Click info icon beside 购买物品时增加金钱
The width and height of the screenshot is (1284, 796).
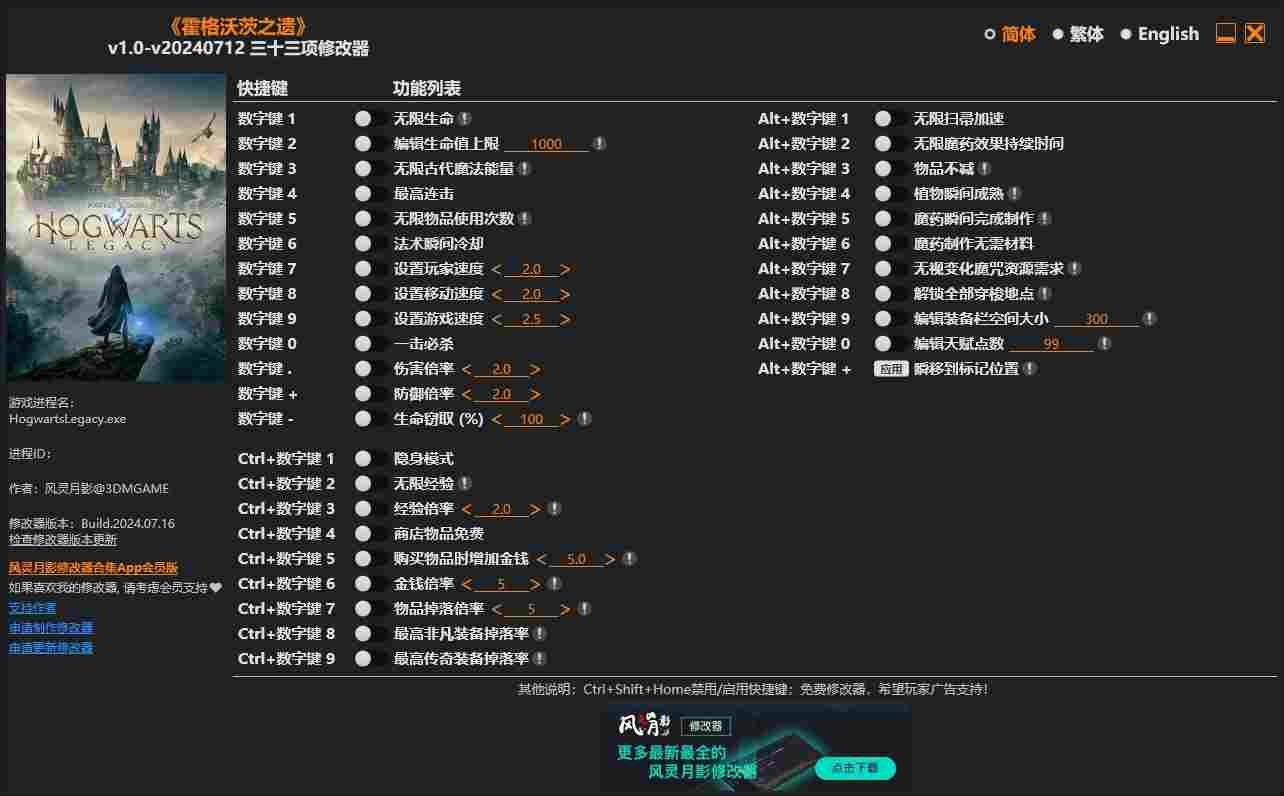629,558
